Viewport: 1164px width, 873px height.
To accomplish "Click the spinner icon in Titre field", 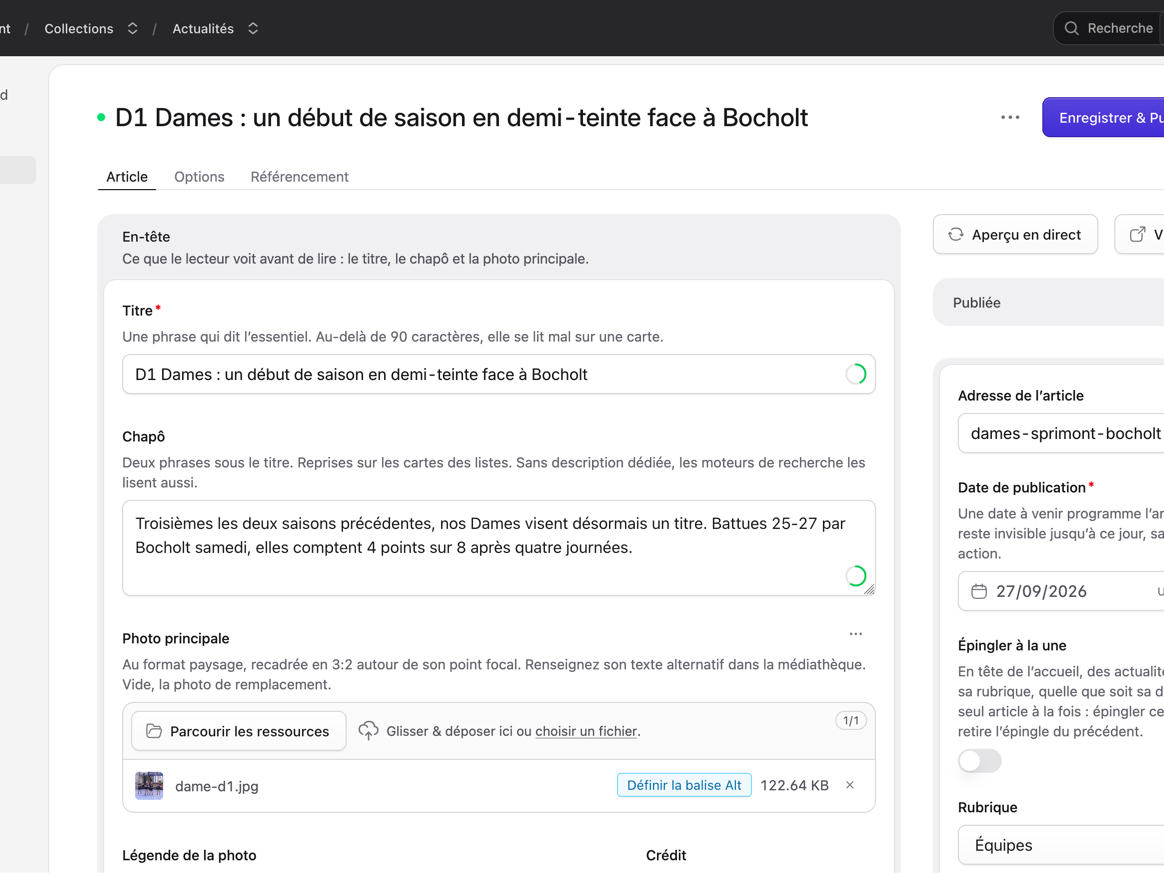I will (x=856, y=374).
